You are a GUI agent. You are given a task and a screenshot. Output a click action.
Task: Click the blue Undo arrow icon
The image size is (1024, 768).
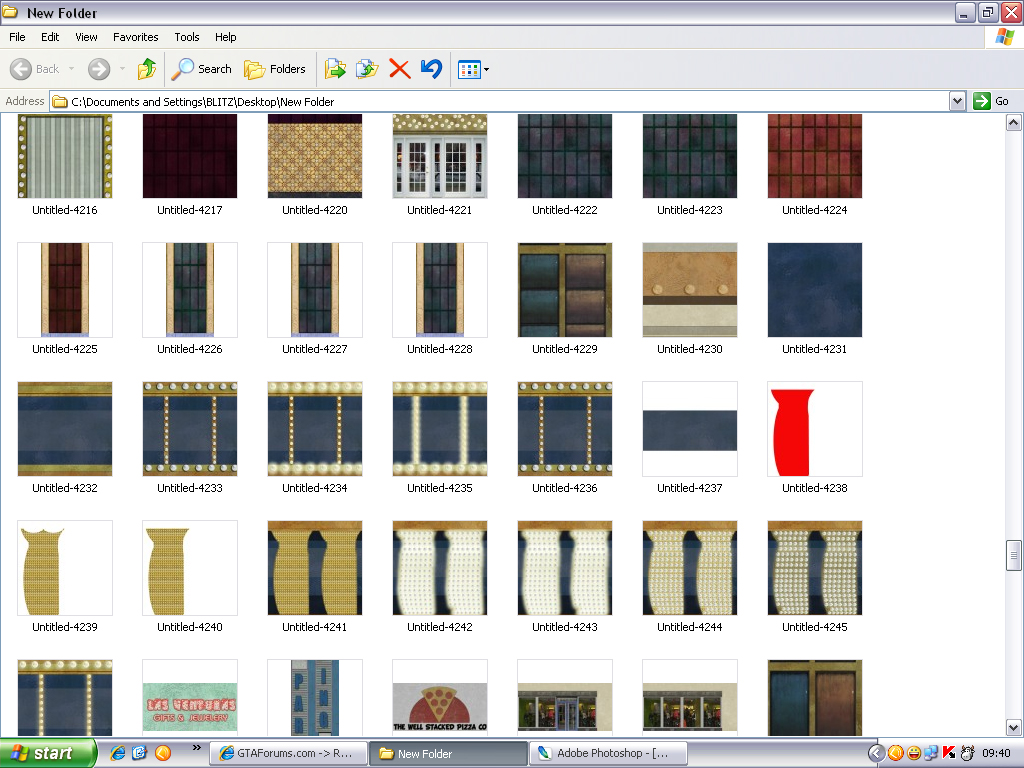431,69
